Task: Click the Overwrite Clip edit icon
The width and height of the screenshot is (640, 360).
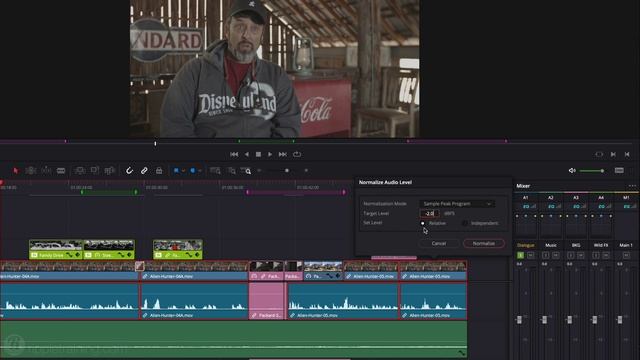Action: [x=95, y=171]
